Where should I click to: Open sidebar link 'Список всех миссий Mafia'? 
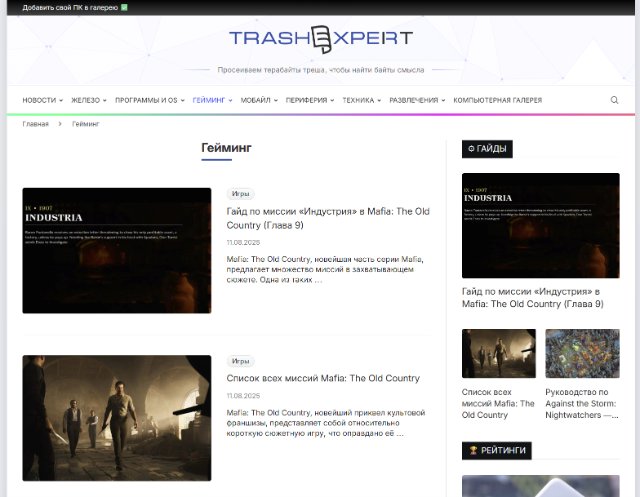pos(498,404)
